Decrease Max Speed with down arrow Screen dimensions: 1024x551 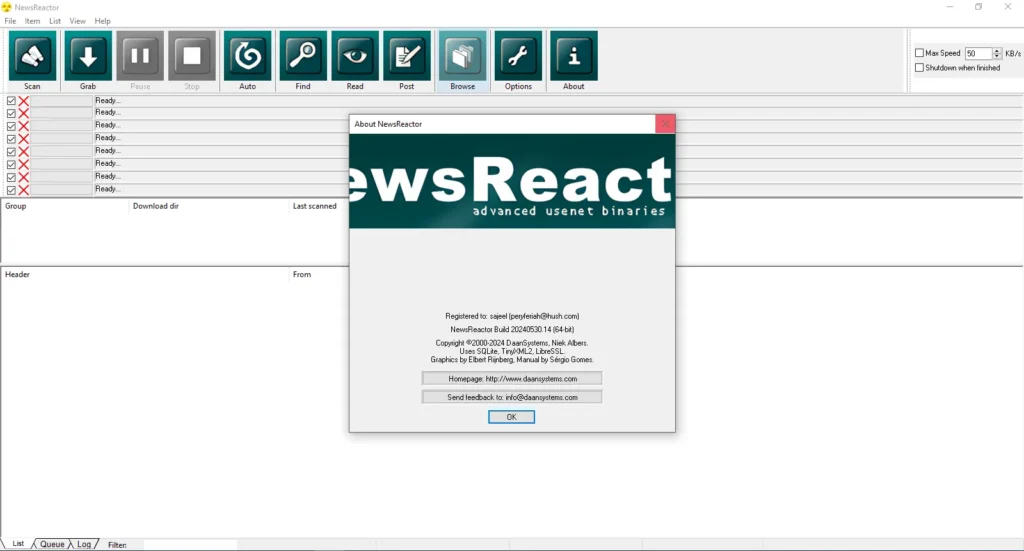(997, 56)
